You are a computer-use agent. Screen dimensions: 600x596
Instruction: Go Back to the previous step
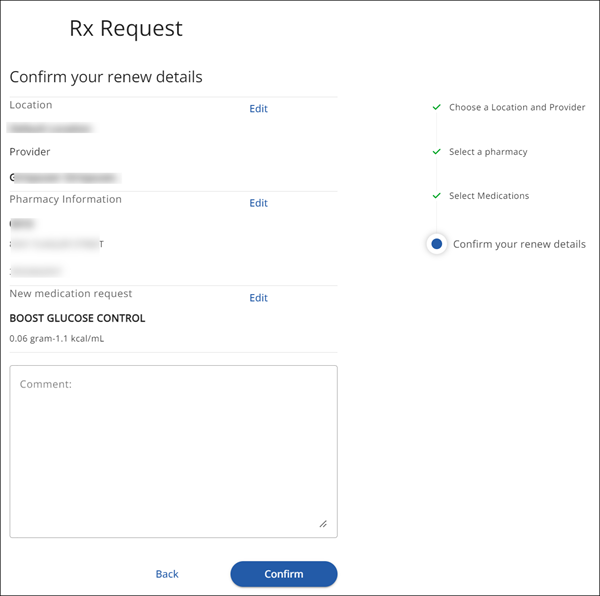tap(167, 574)
